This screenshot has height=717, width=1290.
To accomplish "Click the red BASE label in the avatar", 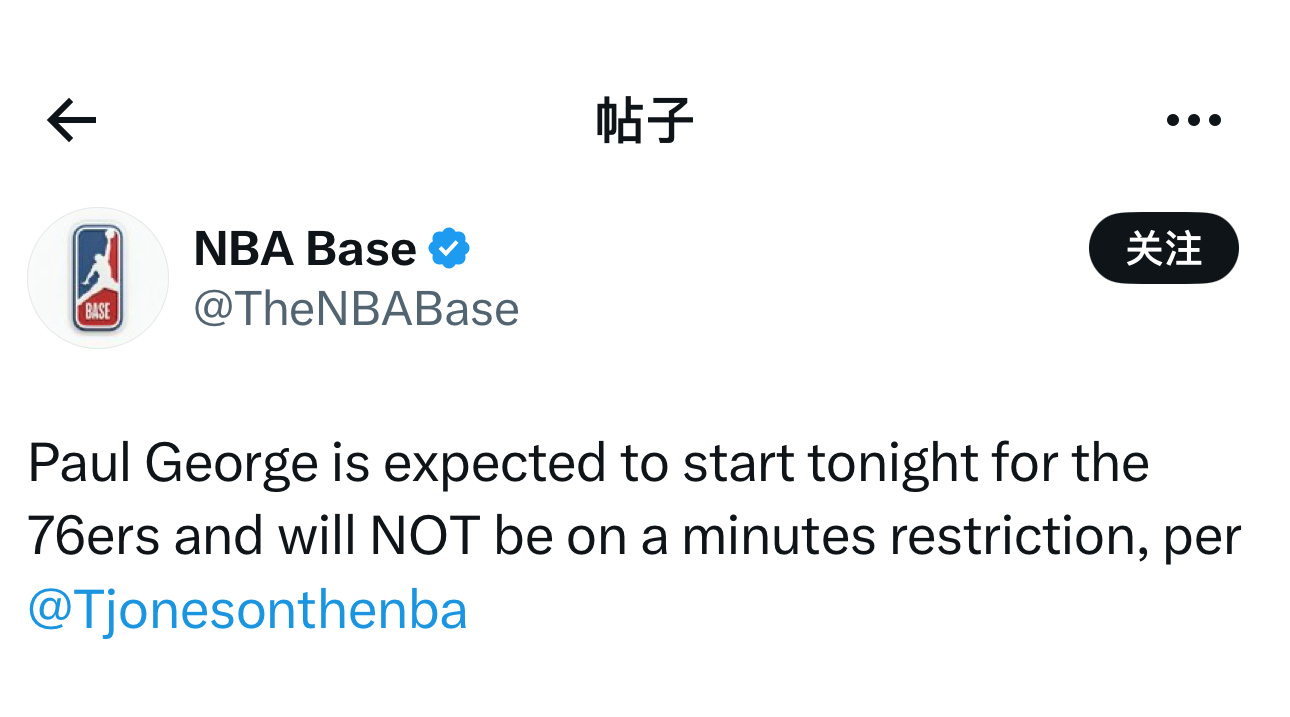I will (98, 310).
